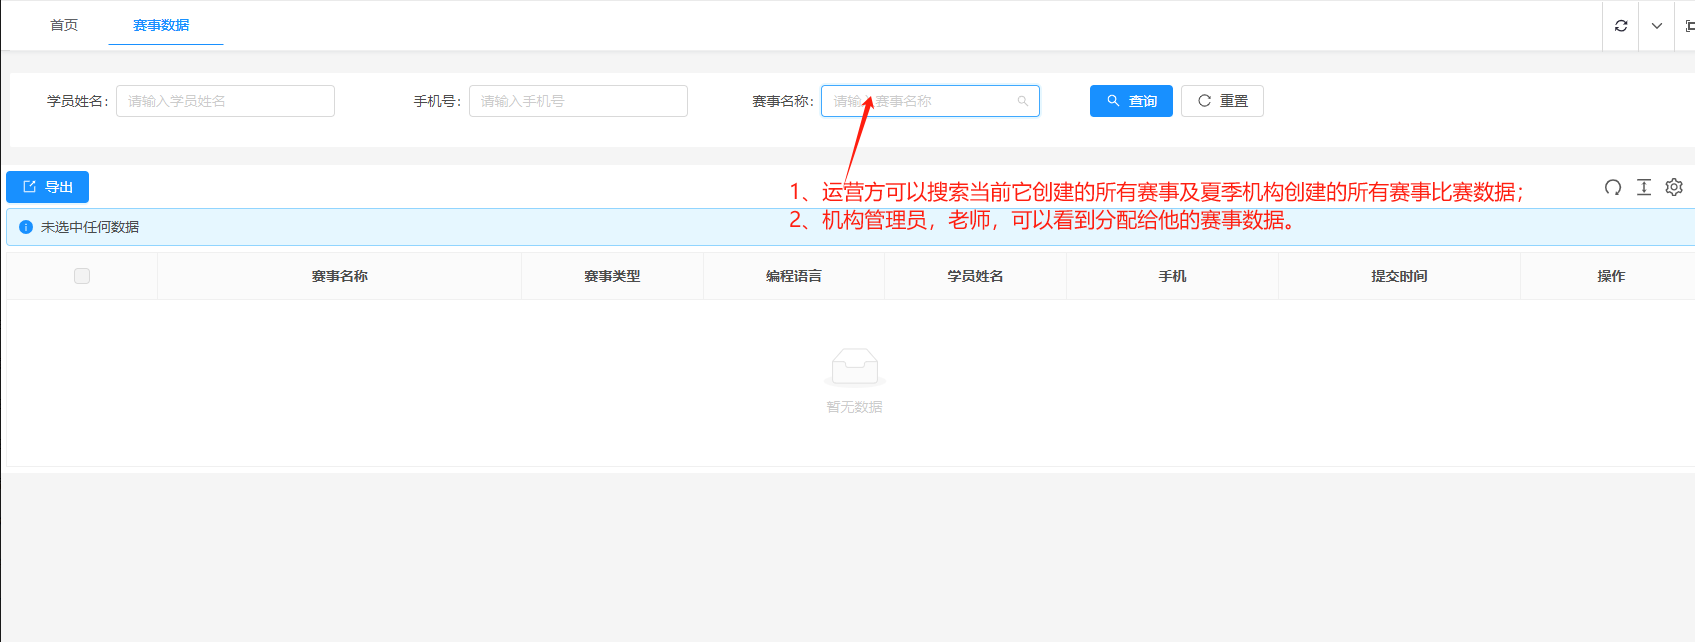Click the 导出 export button
This screenshot has width=1695, height=642.
point(48,187)
